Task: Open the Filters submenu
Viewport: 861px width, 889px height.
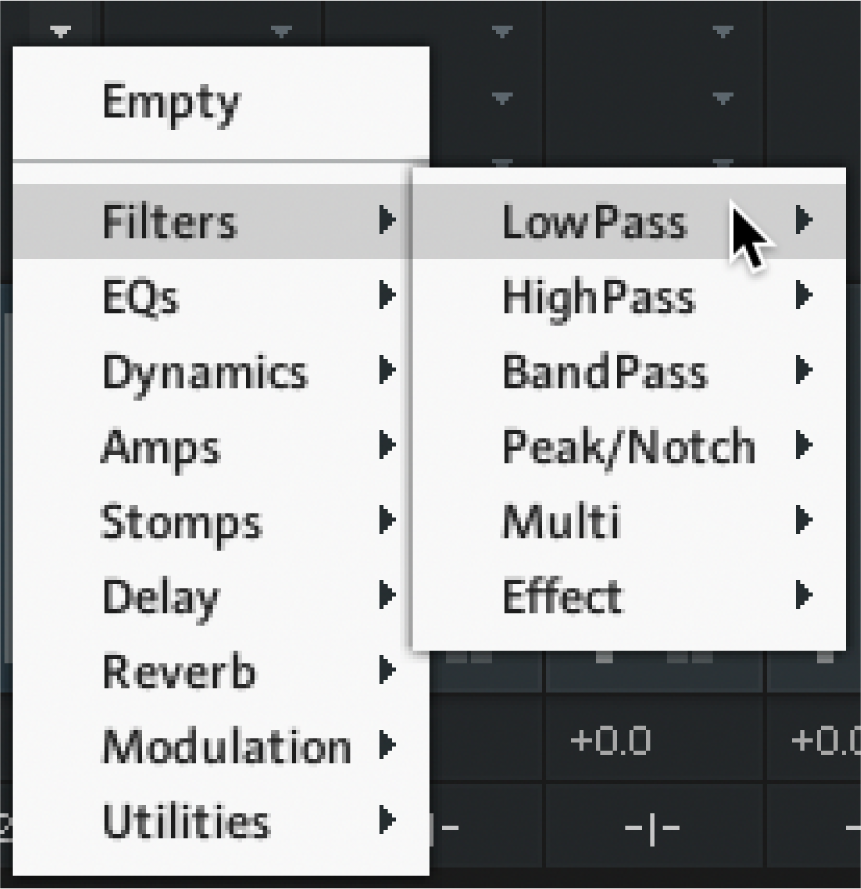Action: 170,221
